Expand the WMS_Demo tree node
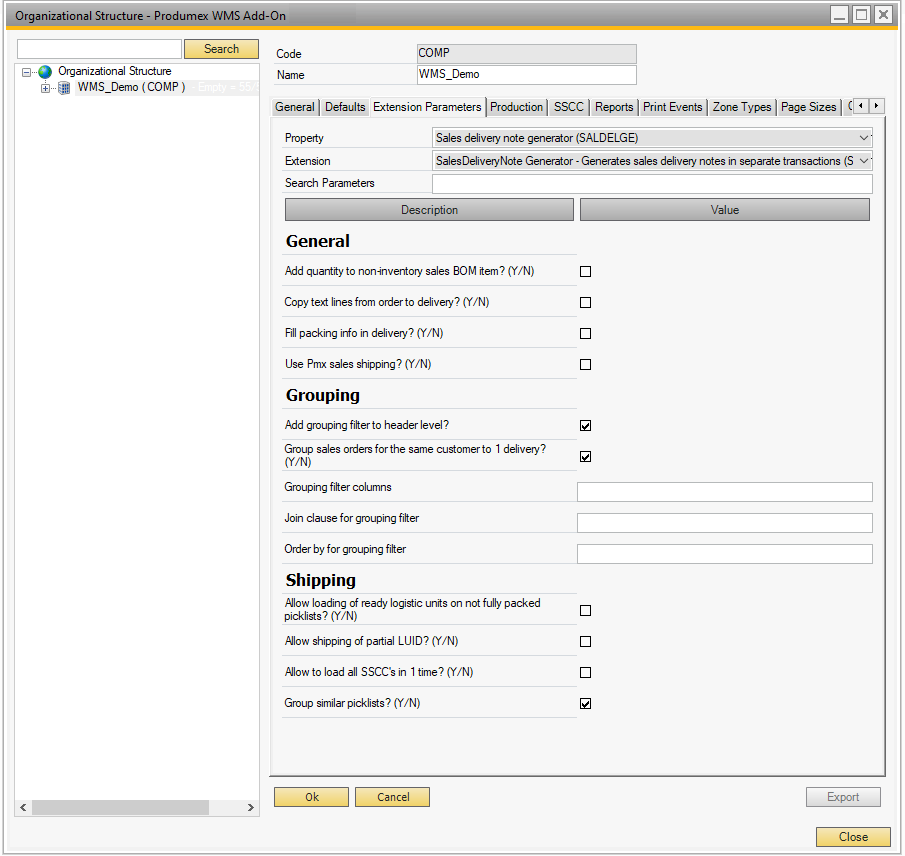905x856 pixels. pos(45,88)
